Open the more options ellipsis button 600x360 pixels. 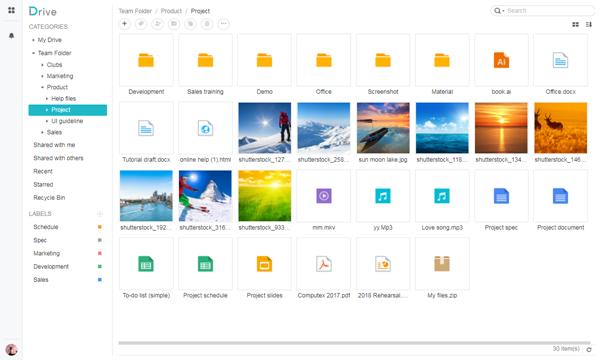tap(223, 24)
